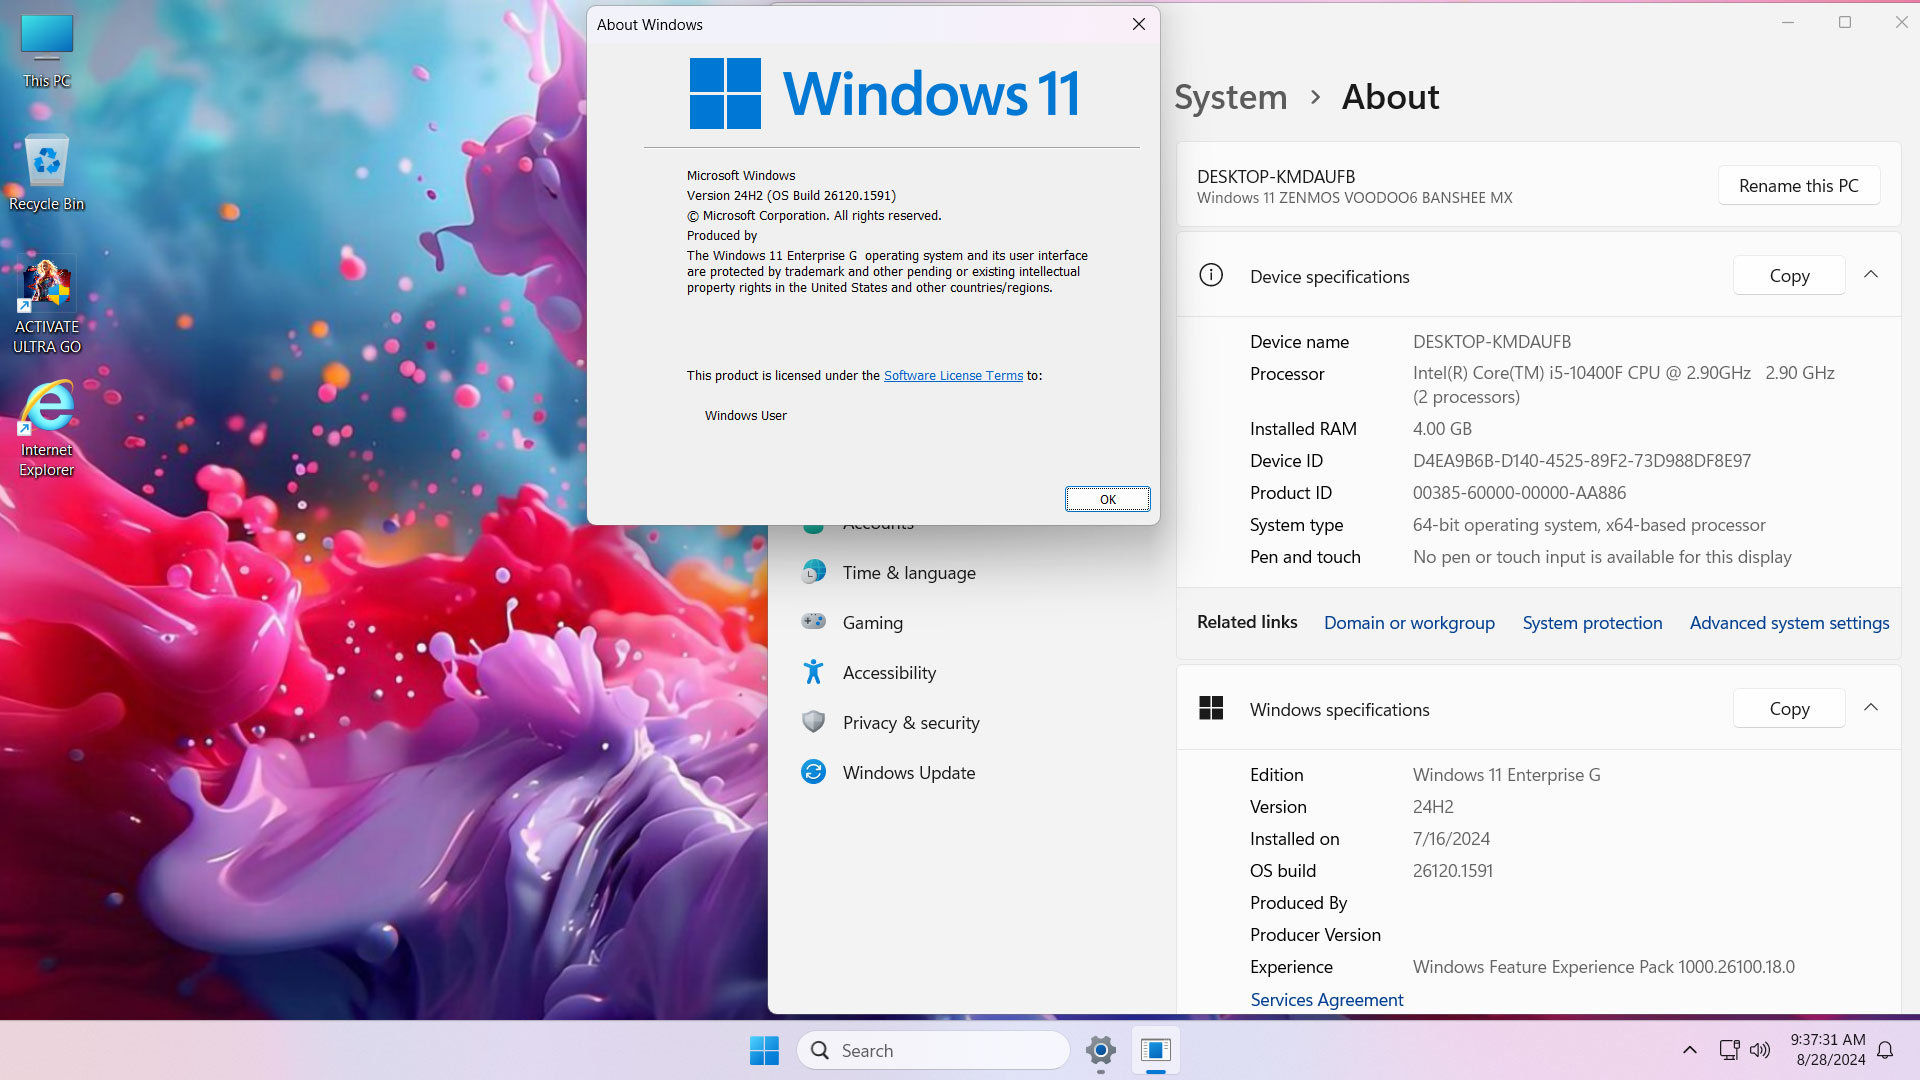Click 'Windows User' licensee text
This screenshot has height=1080, width=1920.
tap(745, 416)
